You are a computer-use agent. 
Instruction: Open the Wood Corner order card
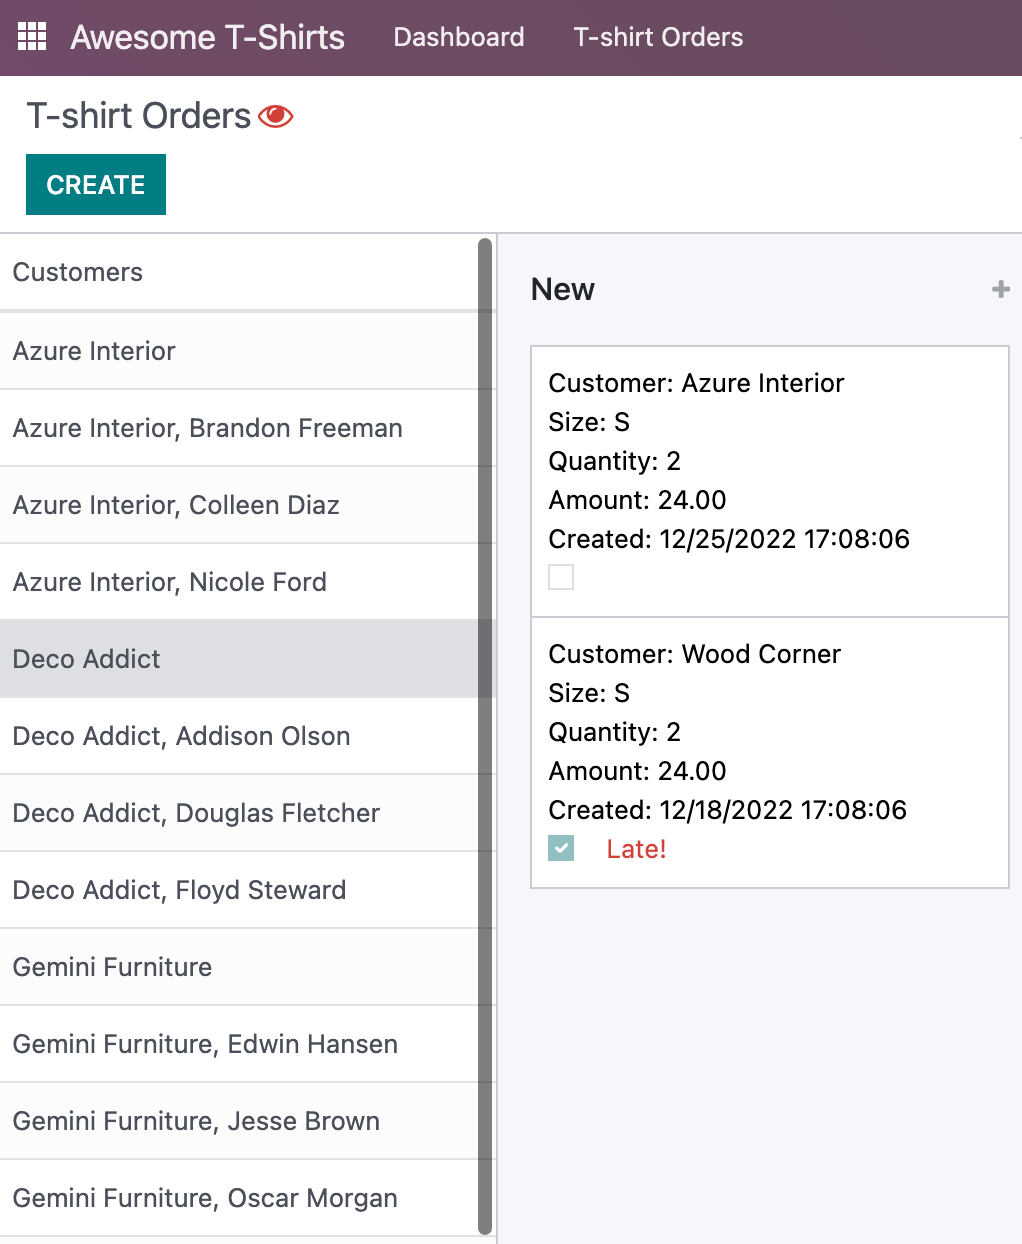click(768, 732)
